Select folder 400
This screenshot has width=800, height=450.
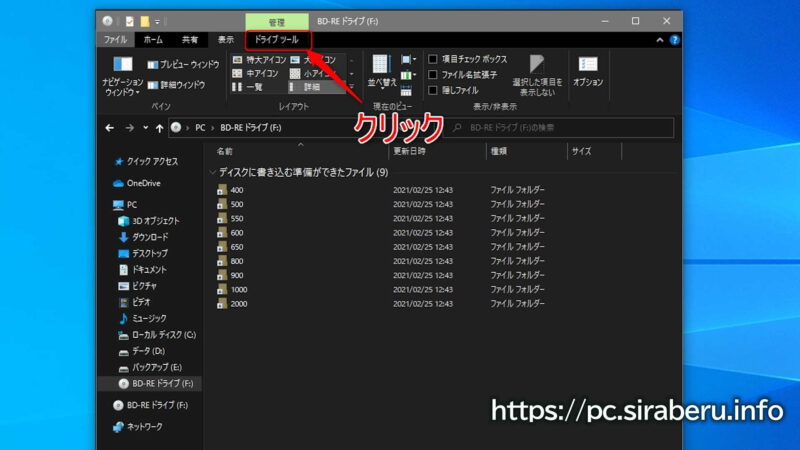[236, 190]
